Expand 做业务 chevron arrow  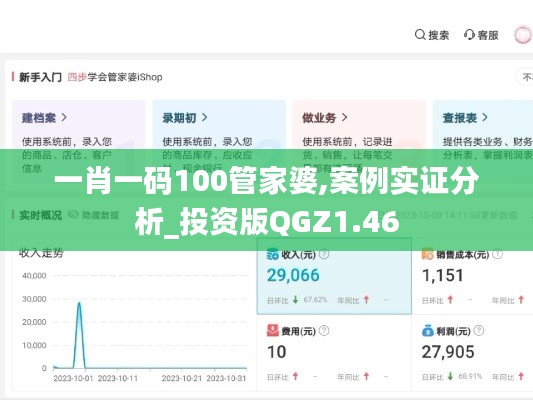tap(344, 118)
